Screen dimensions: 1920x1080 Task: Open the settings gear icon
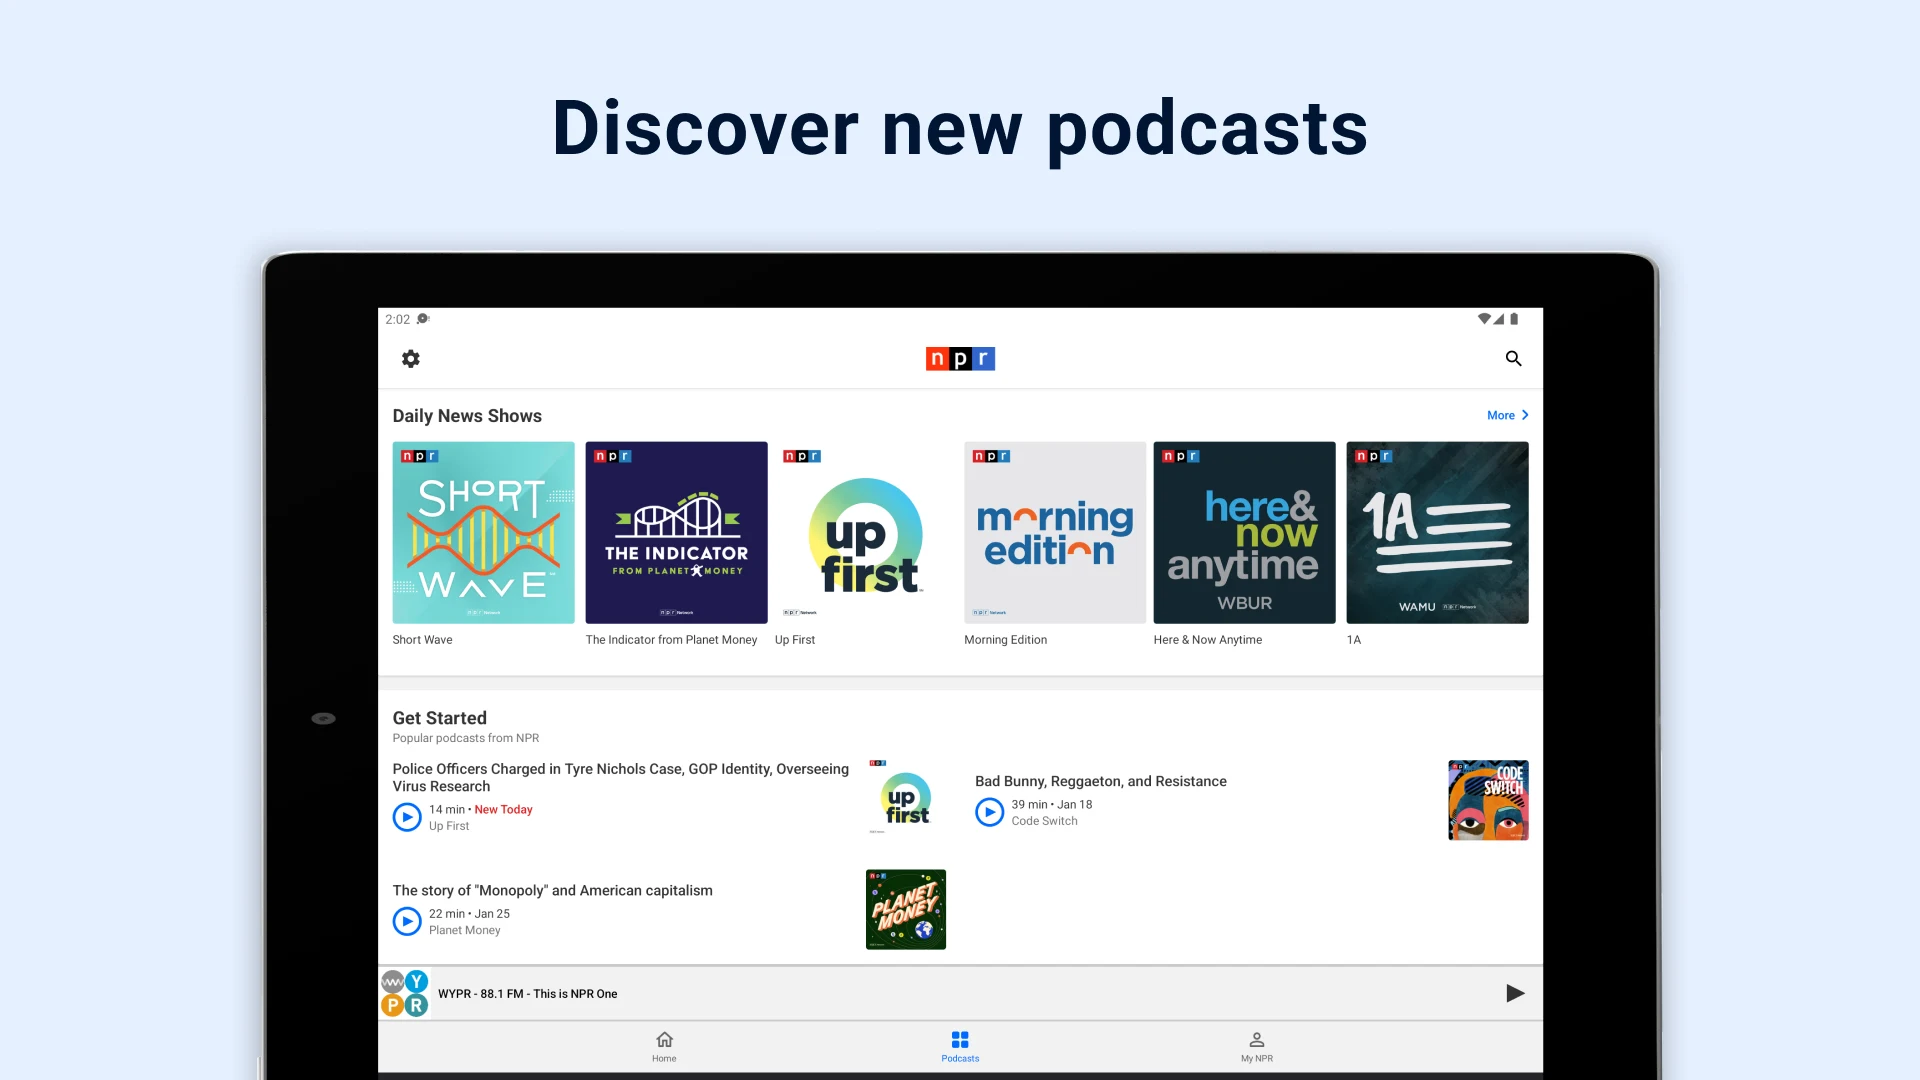(x=411, y=359)
